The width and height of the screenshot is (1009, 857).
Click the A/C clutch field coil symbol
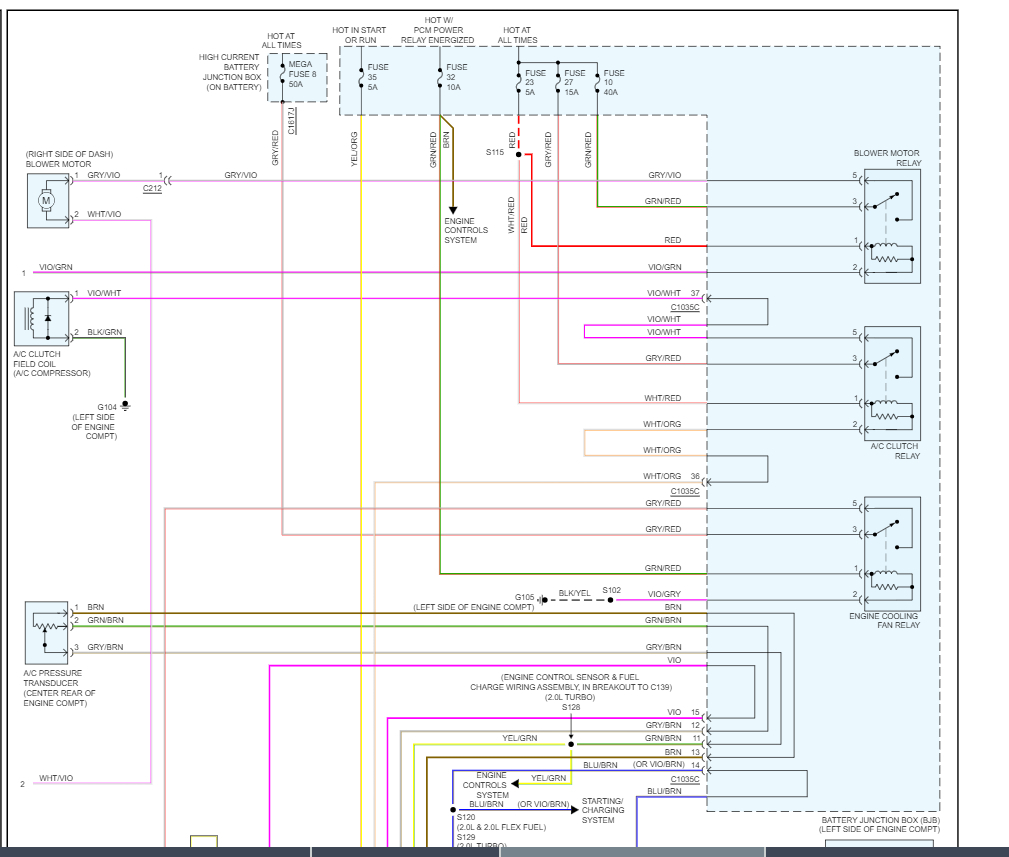click(x=41, y=318)
